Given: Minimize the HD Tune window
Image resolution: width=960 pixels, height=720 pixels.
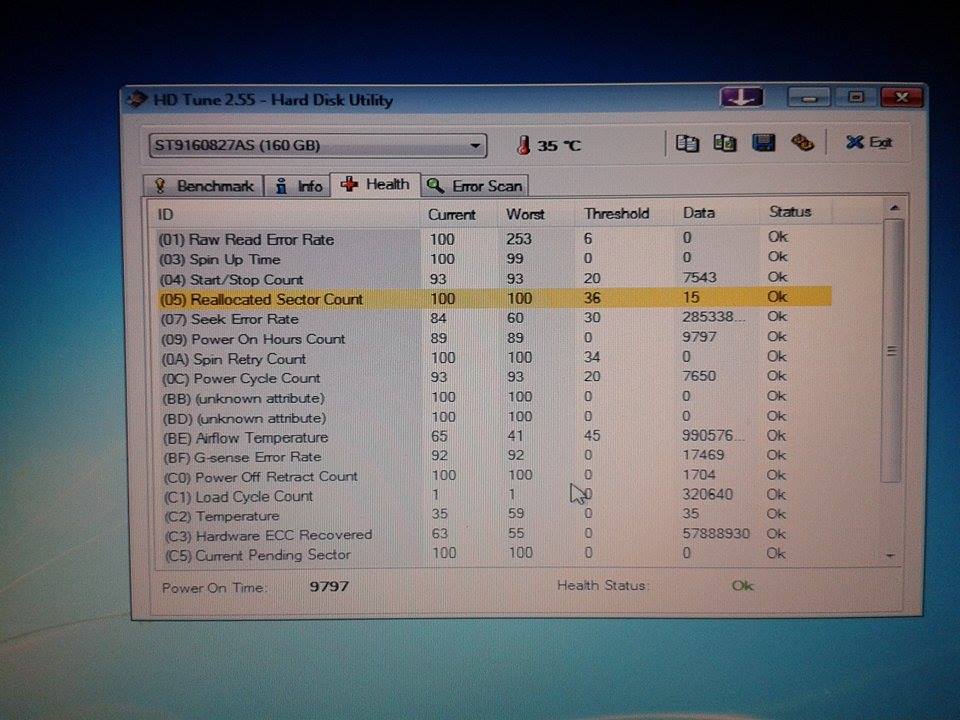Looking at the screenshot, I should [809, 97].
